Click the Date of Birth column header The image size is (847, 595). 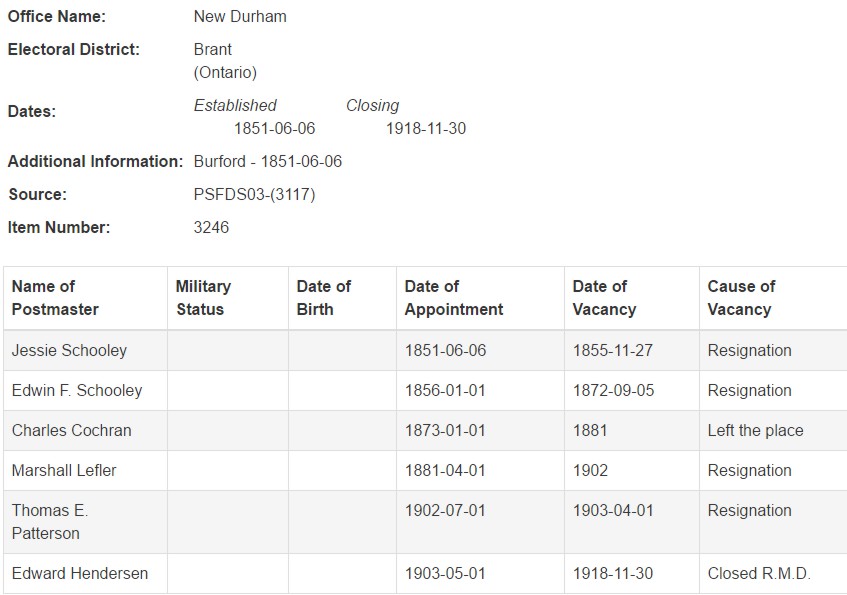342,298
